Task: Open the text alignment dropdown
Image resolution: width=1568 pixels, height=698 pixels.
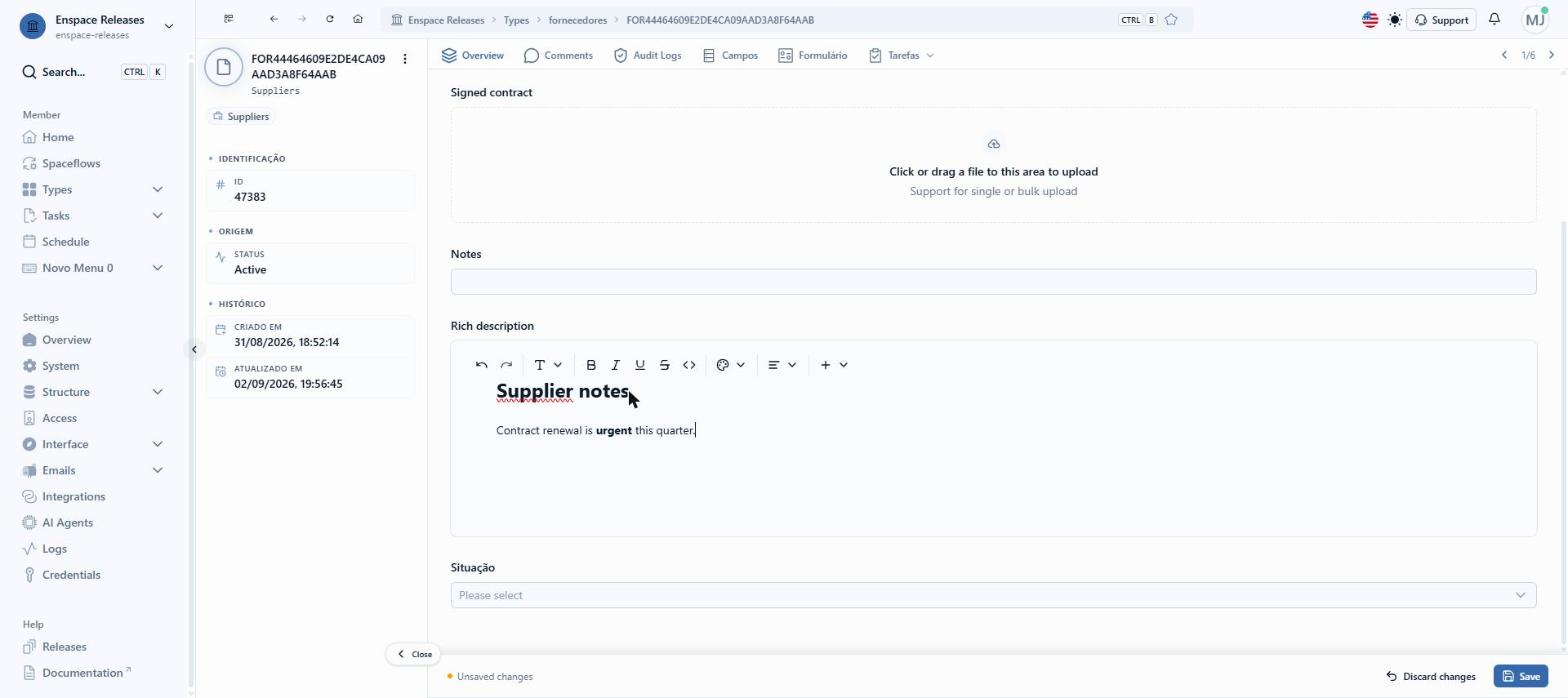Action: (782, 365)
